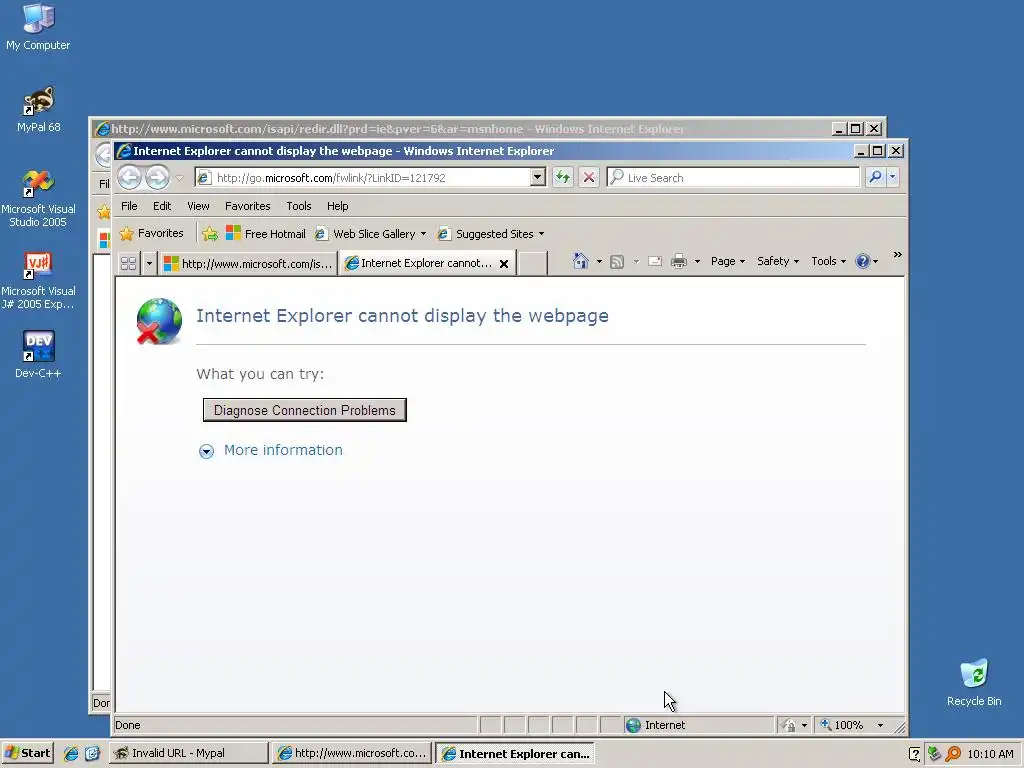Open recent pages dropdown beside Forward
1024x768 pixels.
point(180,178)
